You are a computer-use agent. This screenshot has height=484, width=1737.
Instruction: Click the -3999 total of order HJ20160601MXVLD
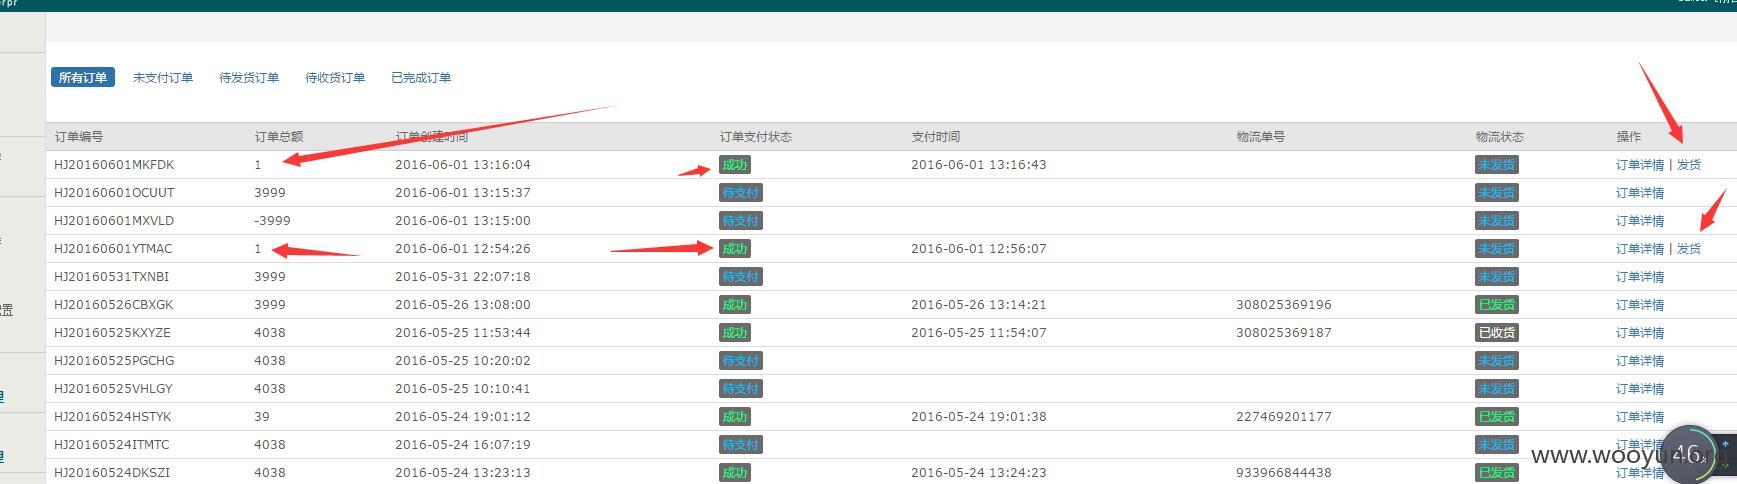[x=273, y=221]
